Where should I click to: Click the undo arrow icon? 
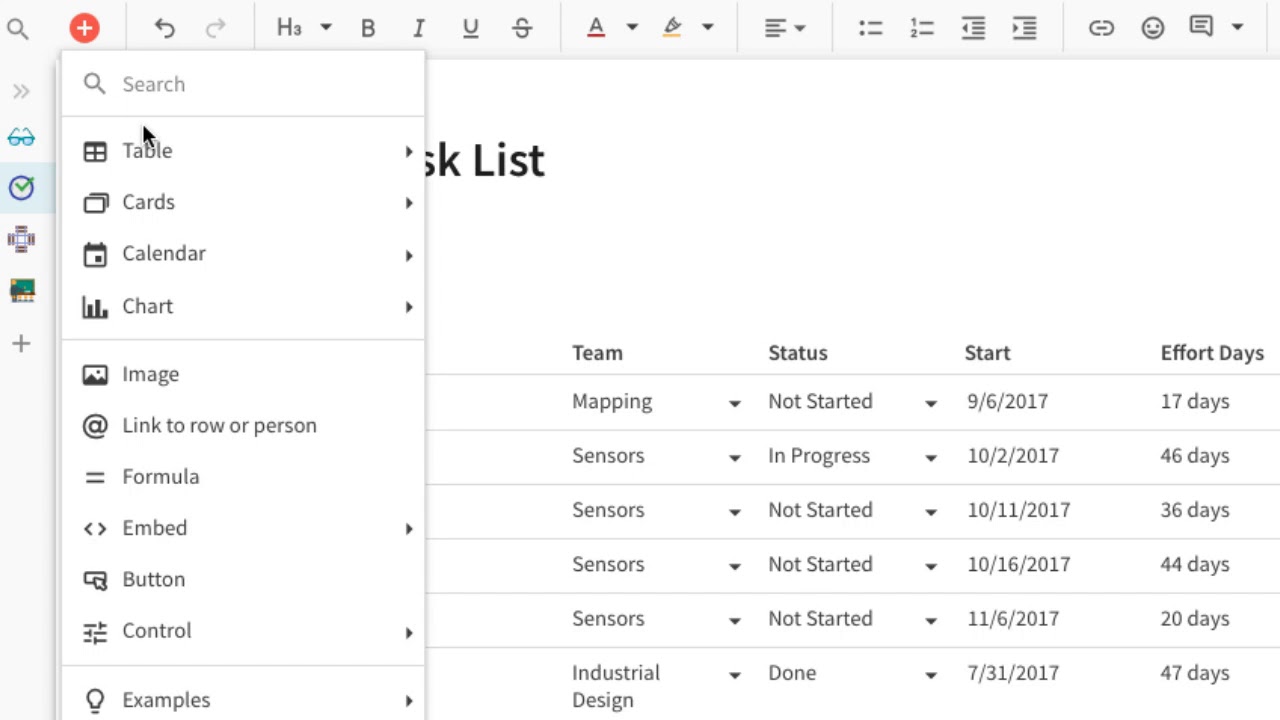coord(164,28)
